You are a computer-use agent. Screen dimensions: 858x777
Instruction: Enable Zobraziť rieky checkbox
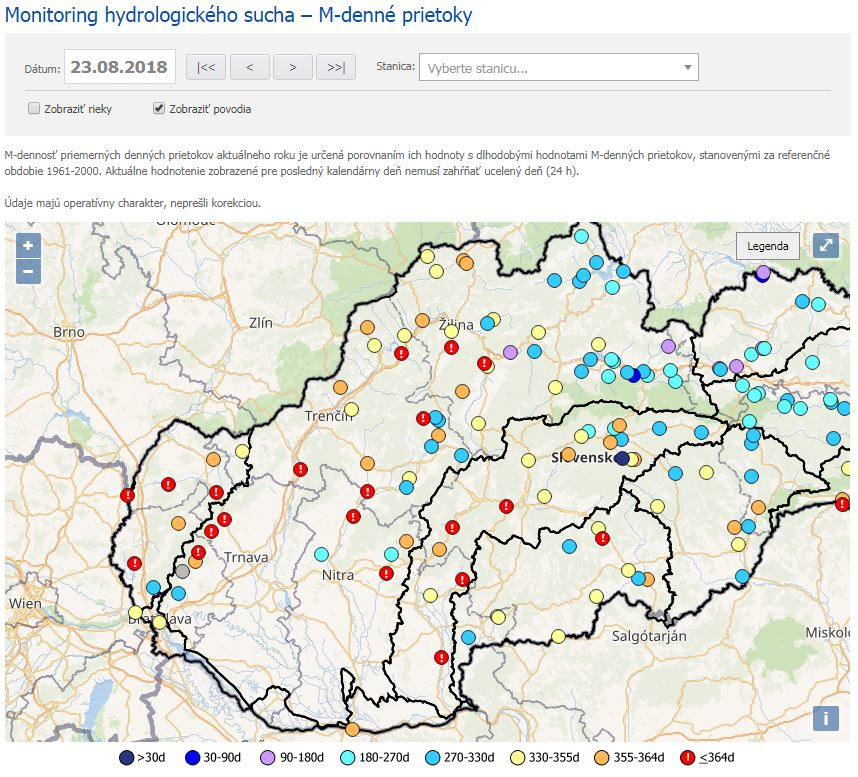pyautogui.click(x=34, y=108)
